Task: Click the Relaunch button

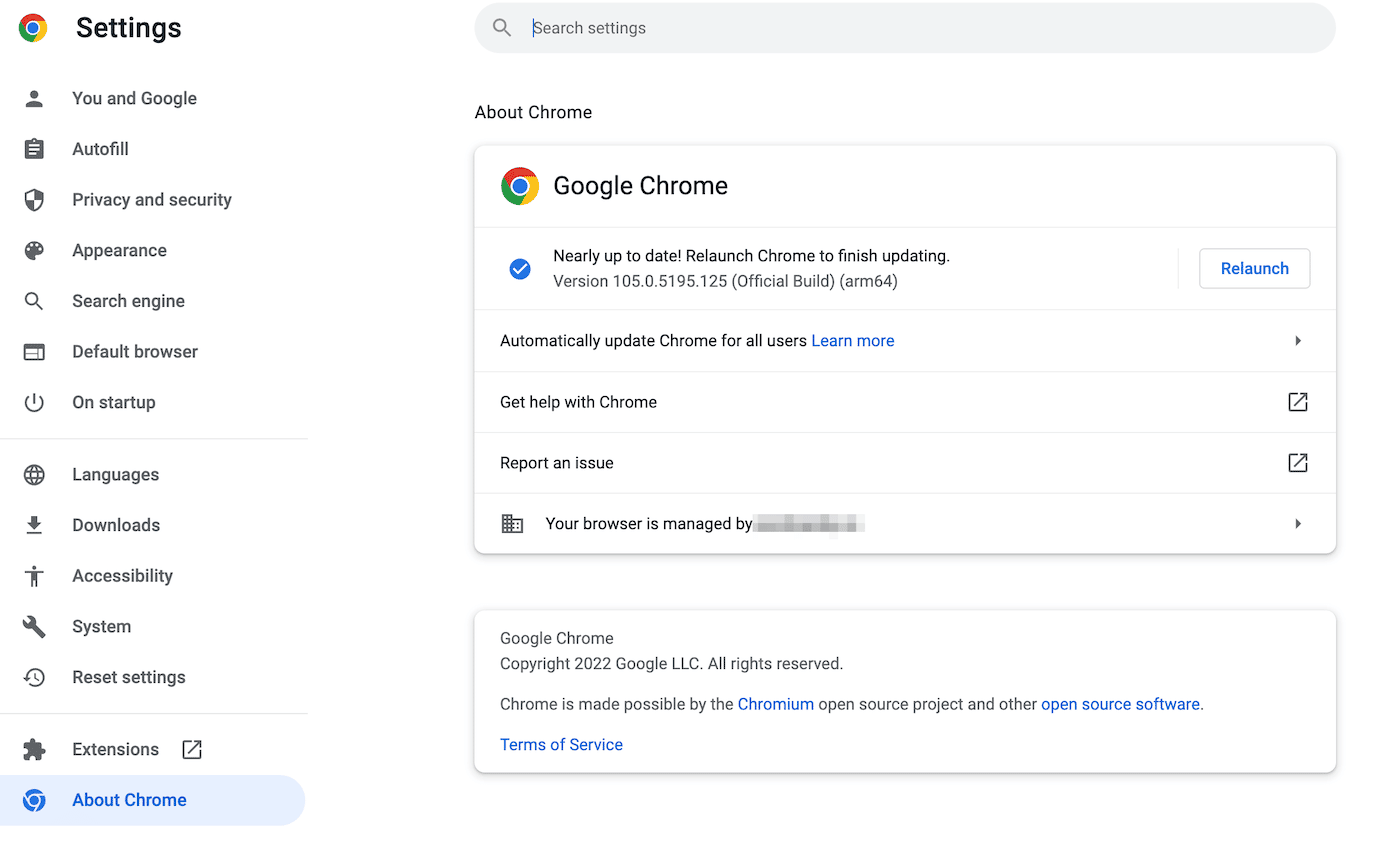Action: (x=1254, y=268)
